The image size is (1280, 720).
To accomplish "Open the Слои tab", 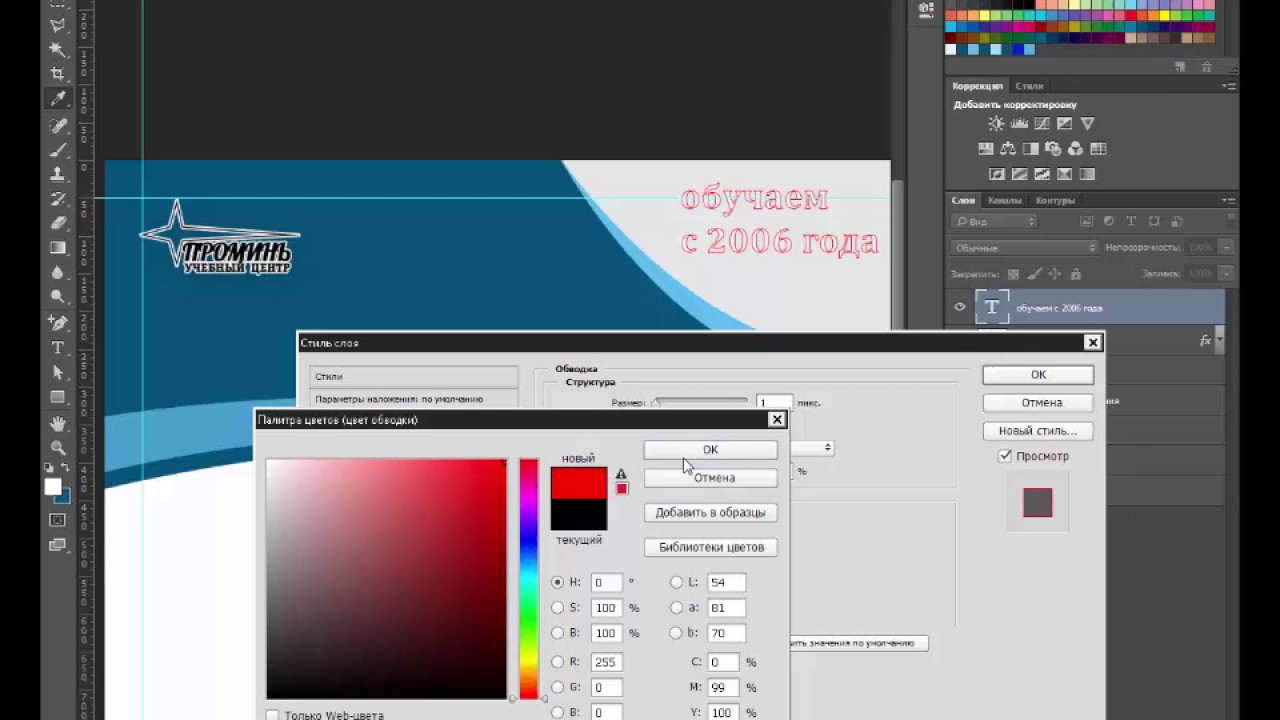I will click(963, 200).
